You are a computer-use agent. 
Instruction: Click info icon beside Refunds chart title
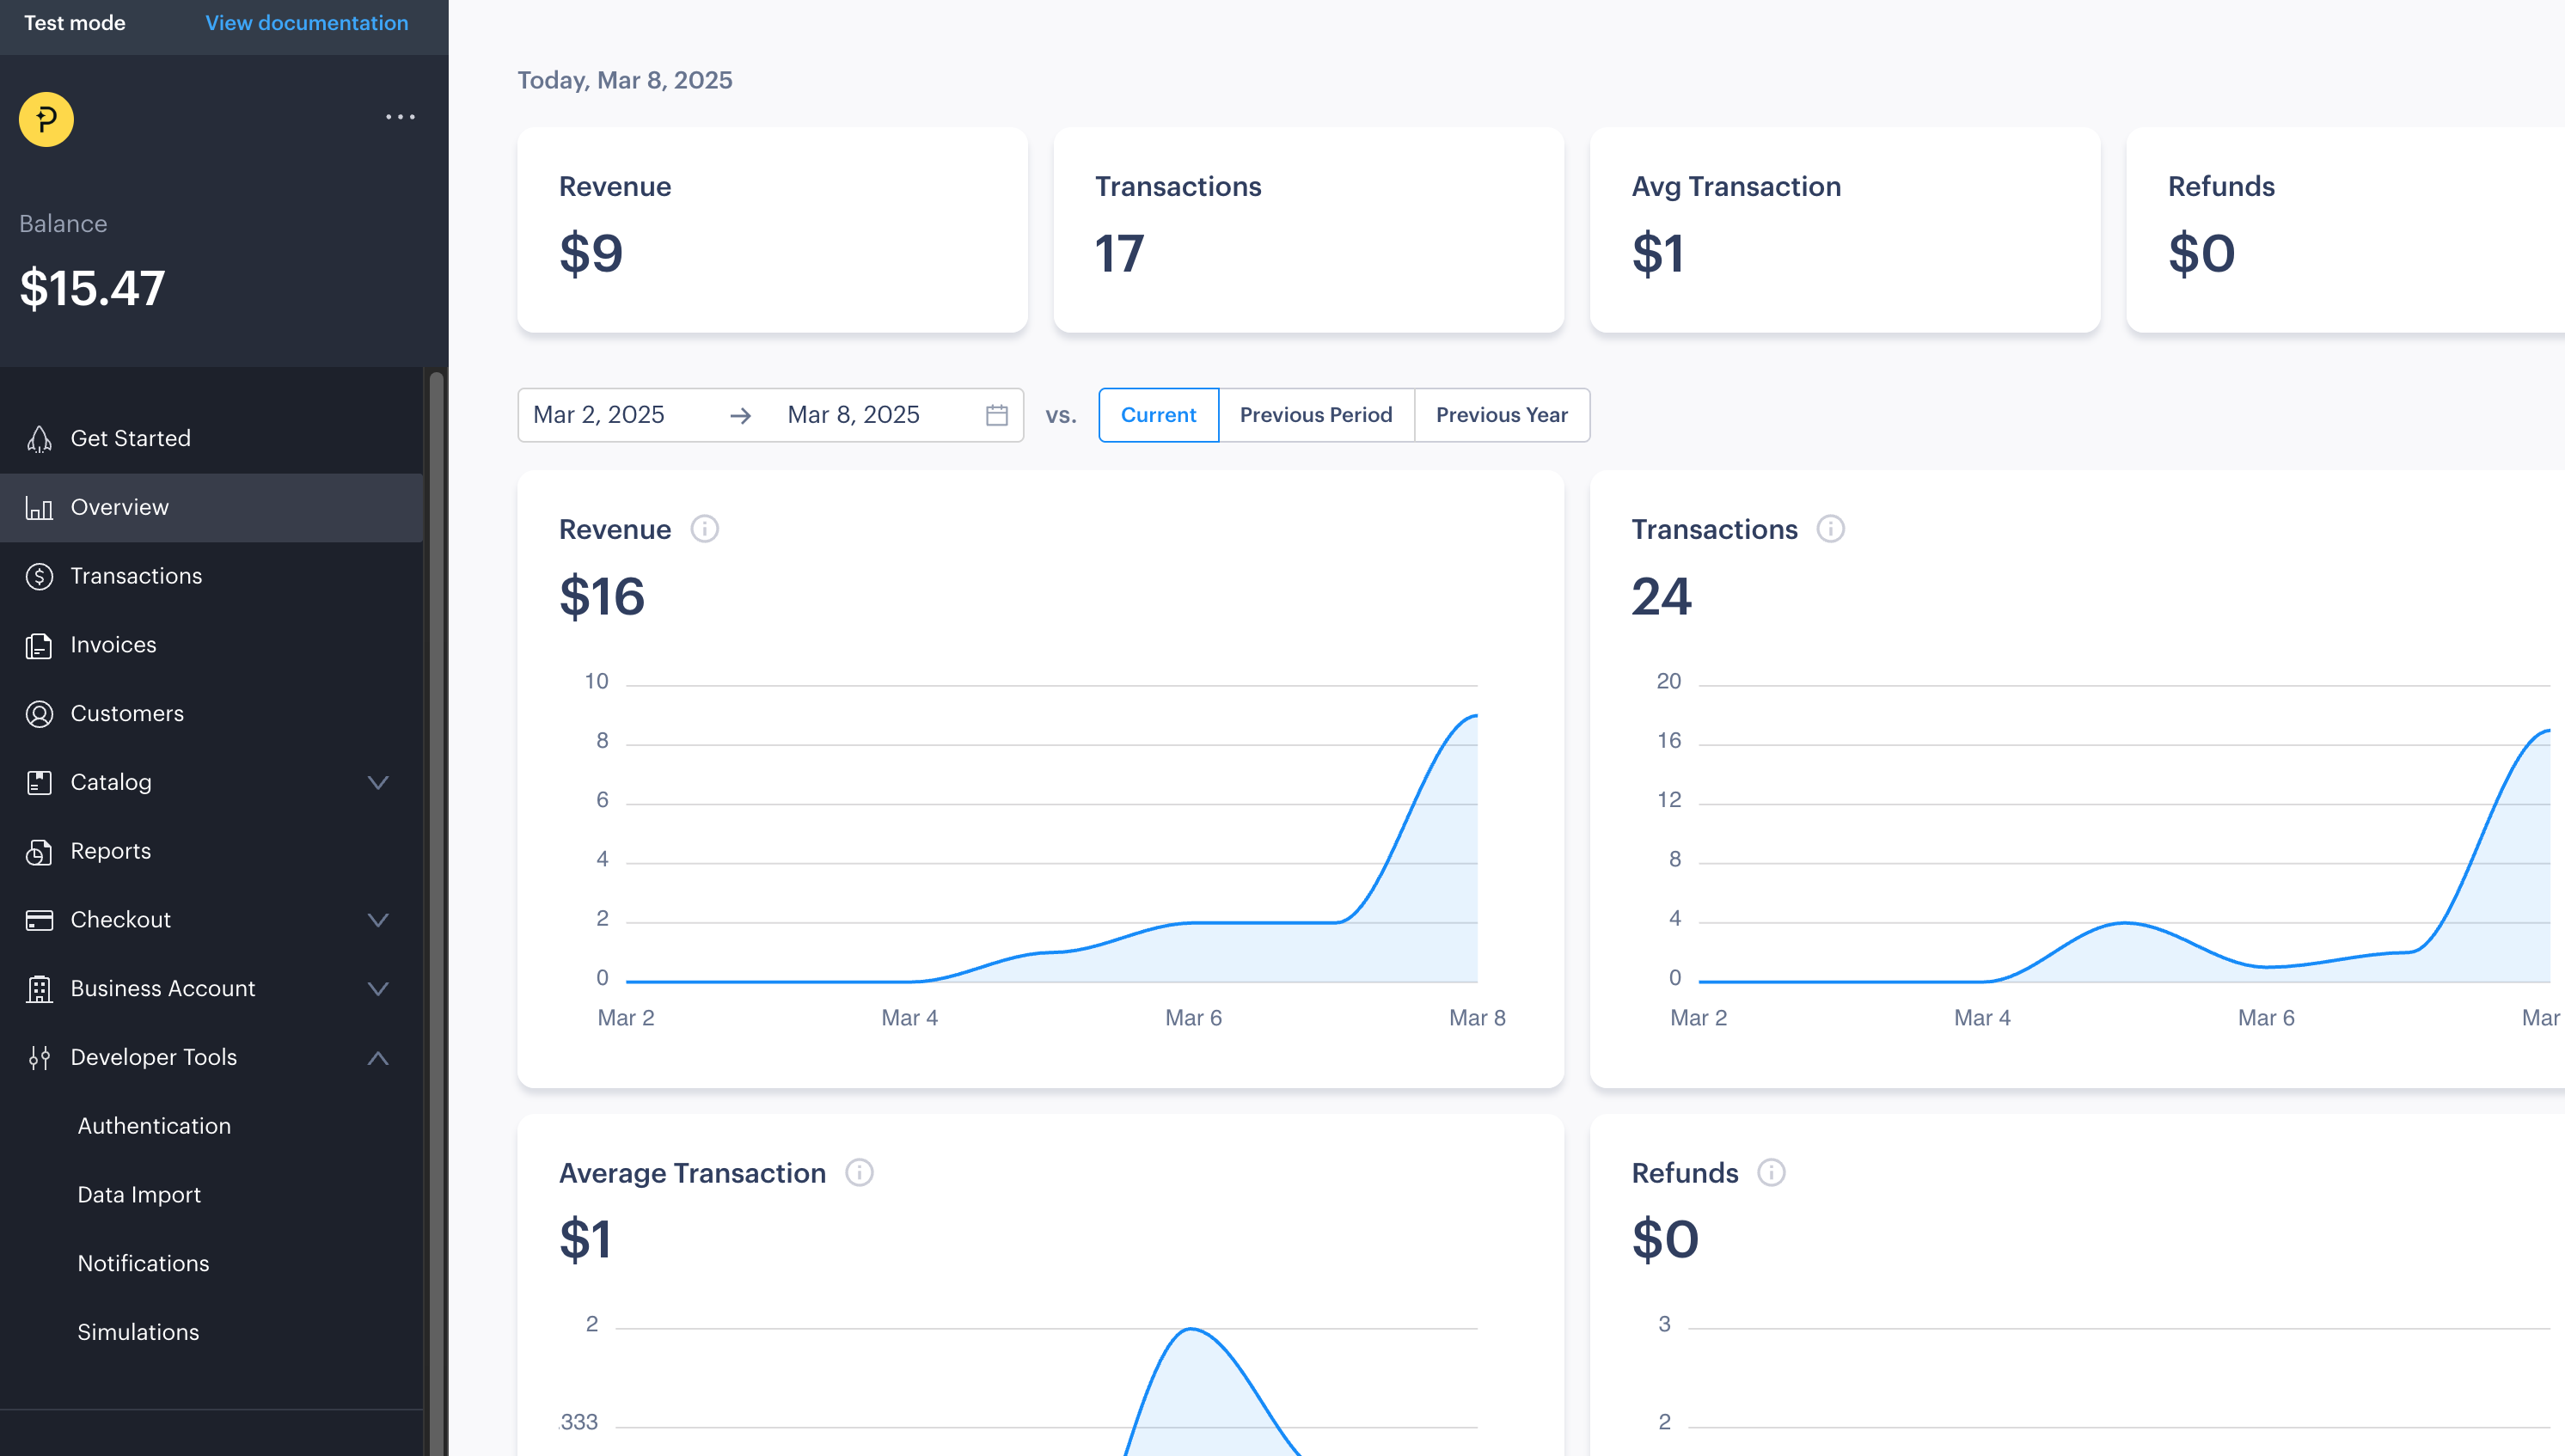(x=1771, y=1173)
